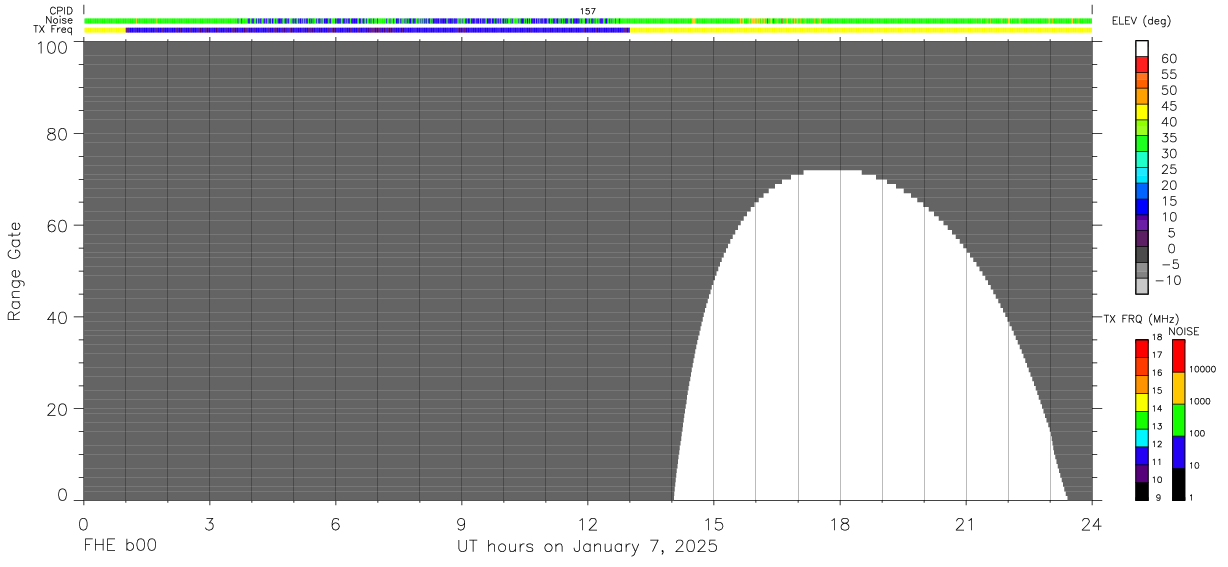The height and width of the screenshot is (567, 1228).
Task: Select the green swatch between ELEV 35 and 30
Action: 1141,144
